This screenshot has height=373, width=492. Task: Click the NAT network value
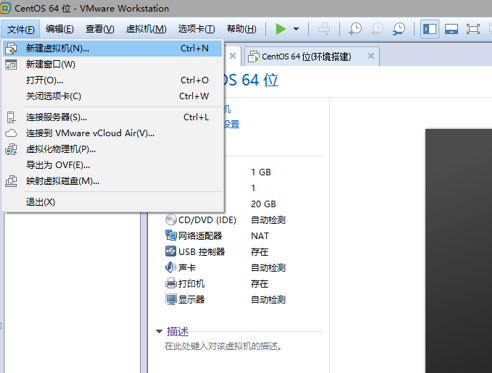pyautogui.click(x=259, y=236)
